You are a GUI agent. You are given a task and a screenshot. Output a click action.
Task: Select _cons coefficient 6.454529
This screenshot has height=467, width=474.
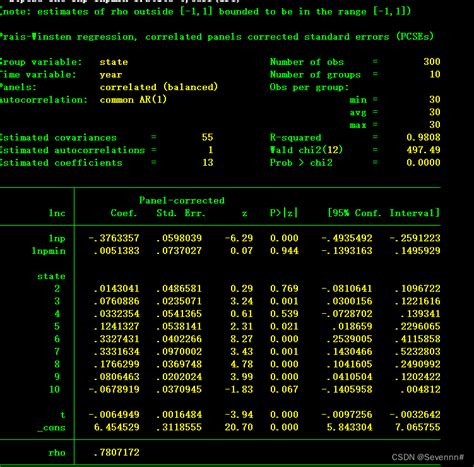pos(116,427)
